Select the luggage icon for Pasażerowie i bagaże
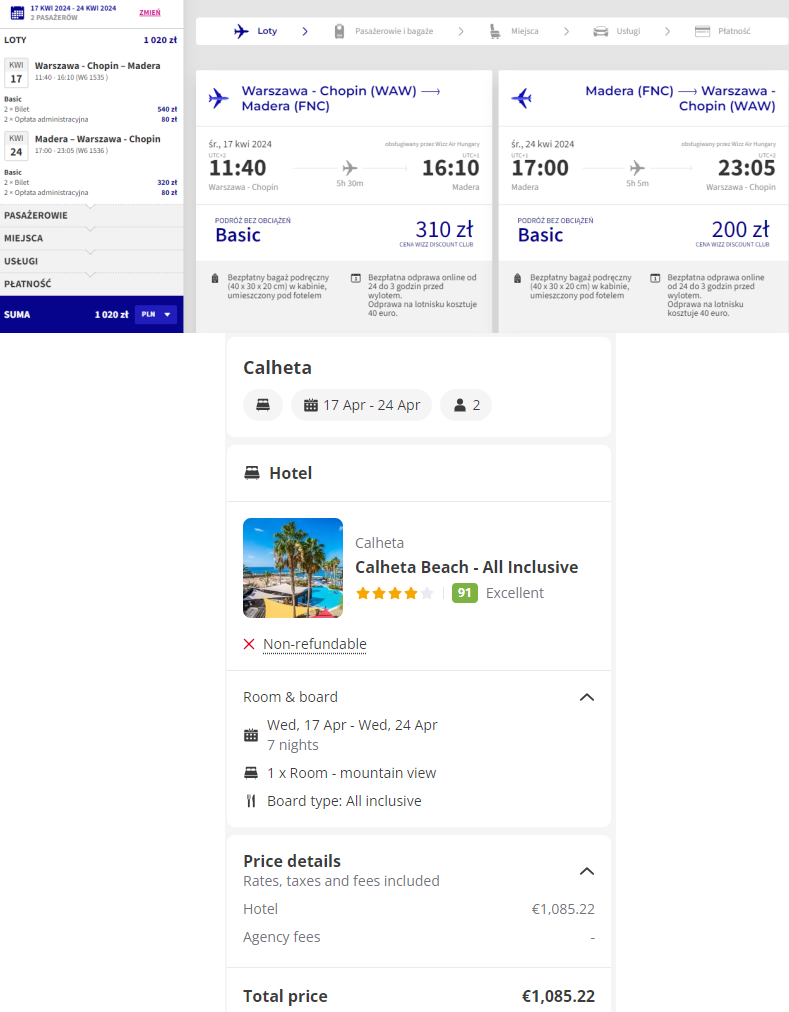789x1012 pixels. click(x=339, y=31)
